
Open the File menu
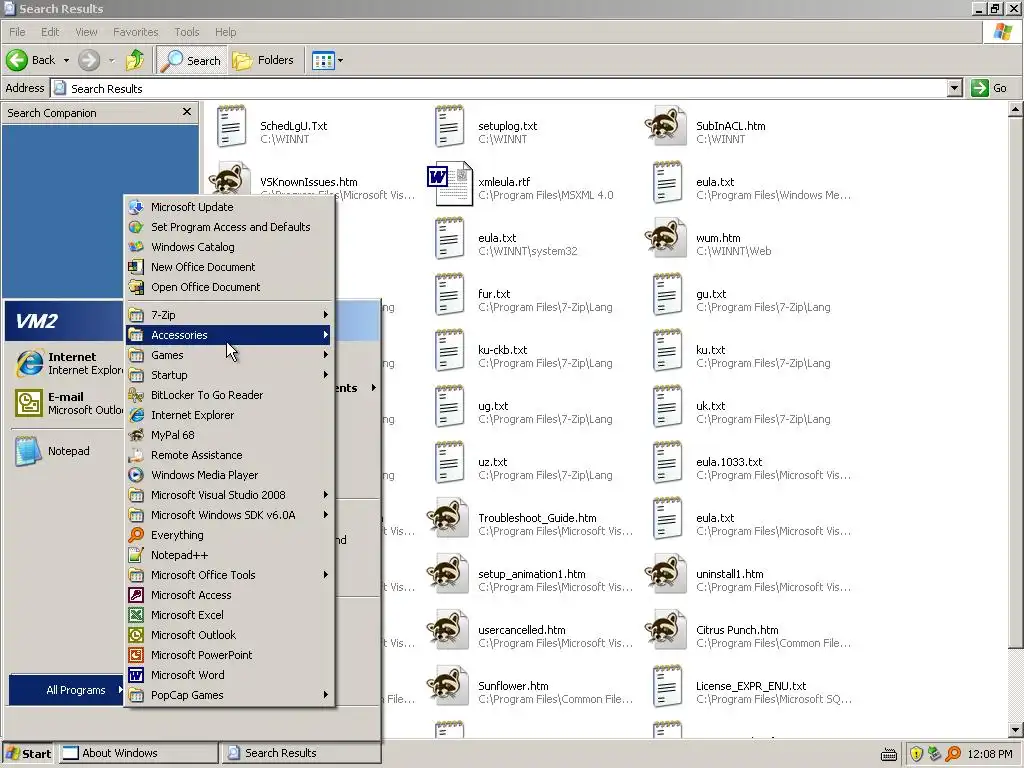point(17,32)
